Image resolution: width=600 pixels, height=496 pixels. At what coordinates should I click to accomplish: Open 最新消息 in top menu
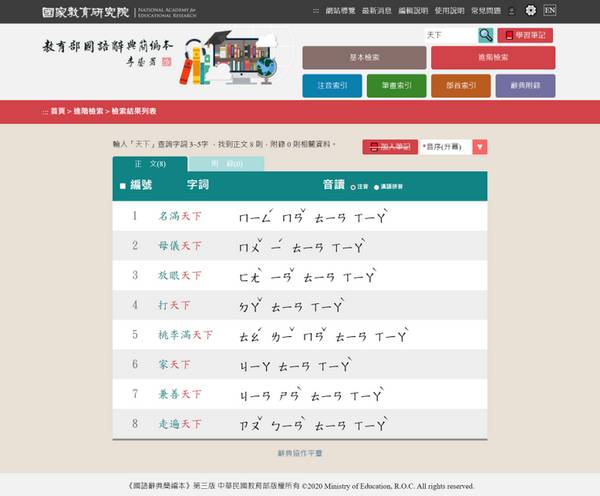click(x=377, y=11)
